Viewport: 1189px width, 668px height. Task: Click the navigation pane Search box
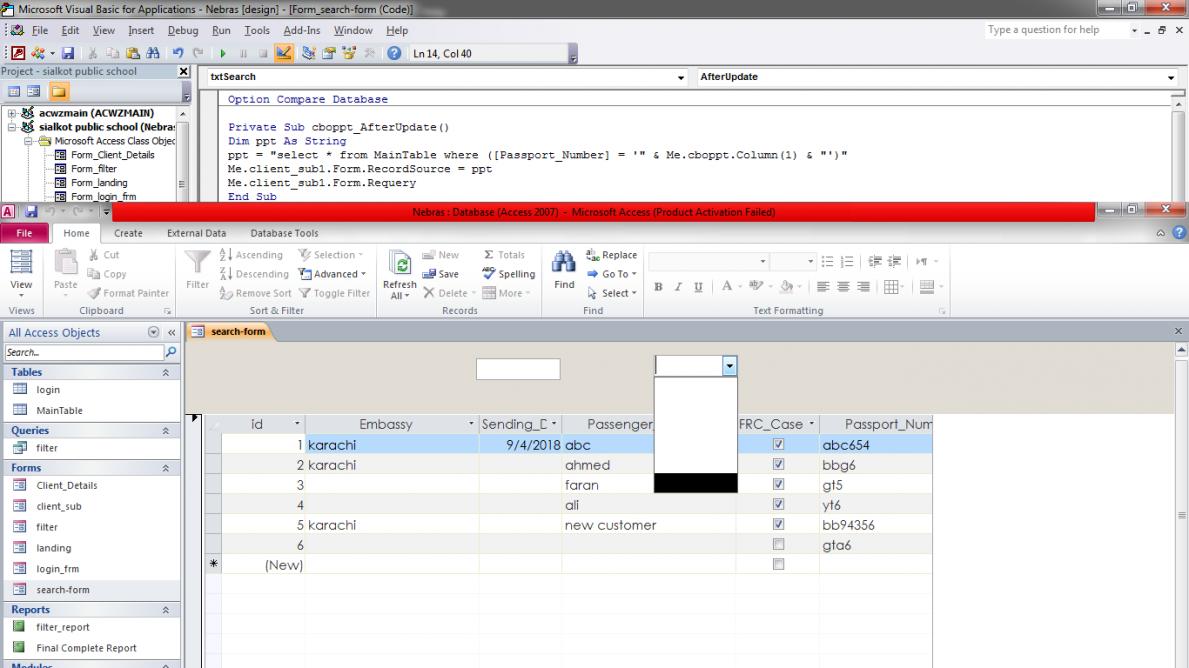coord(83,352)
